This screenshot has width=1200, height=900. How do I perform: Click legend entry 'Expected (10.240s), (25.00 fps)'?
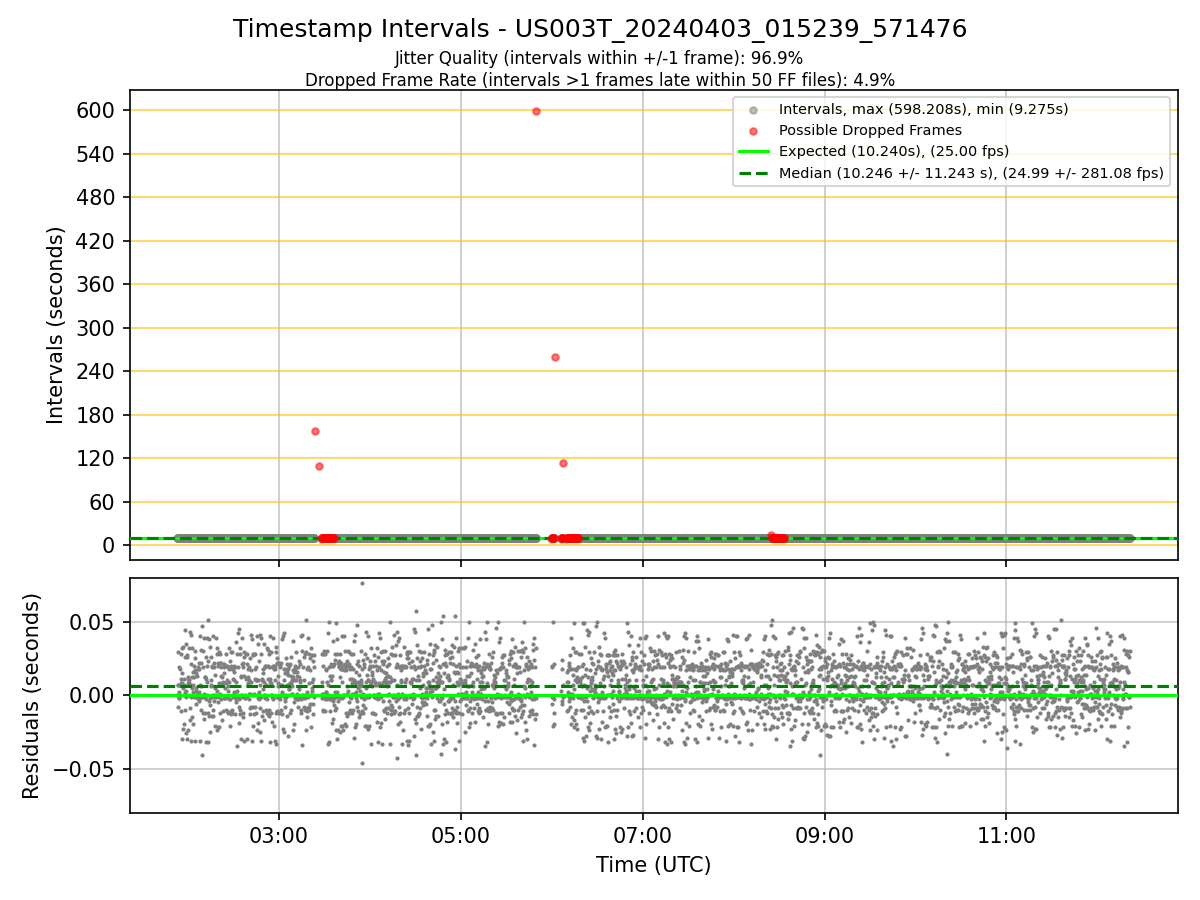(894, 151)
